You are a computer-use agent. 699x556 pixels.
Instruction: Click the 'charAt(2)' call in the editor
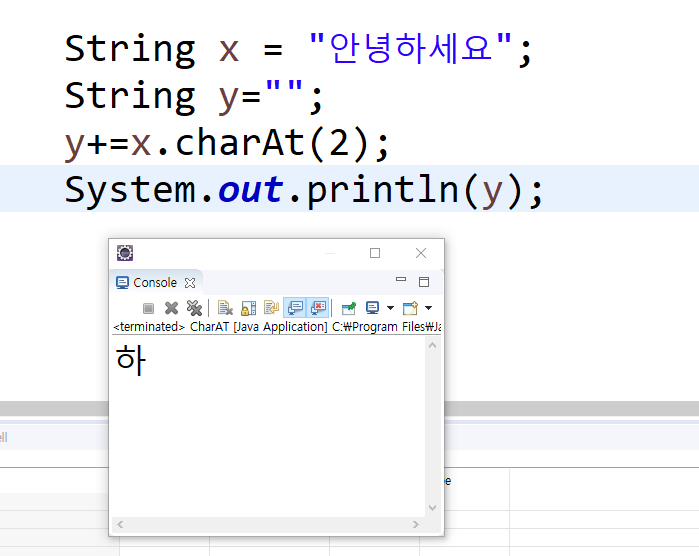point(272,143)
